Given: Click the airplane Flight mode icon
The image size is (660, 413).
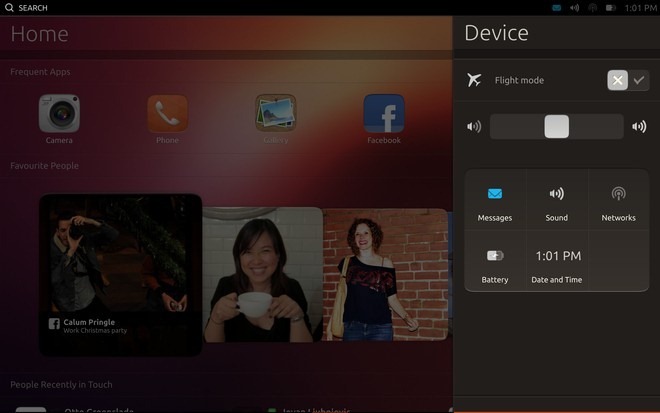Looking at the screenshot, I should coord(474,80).
